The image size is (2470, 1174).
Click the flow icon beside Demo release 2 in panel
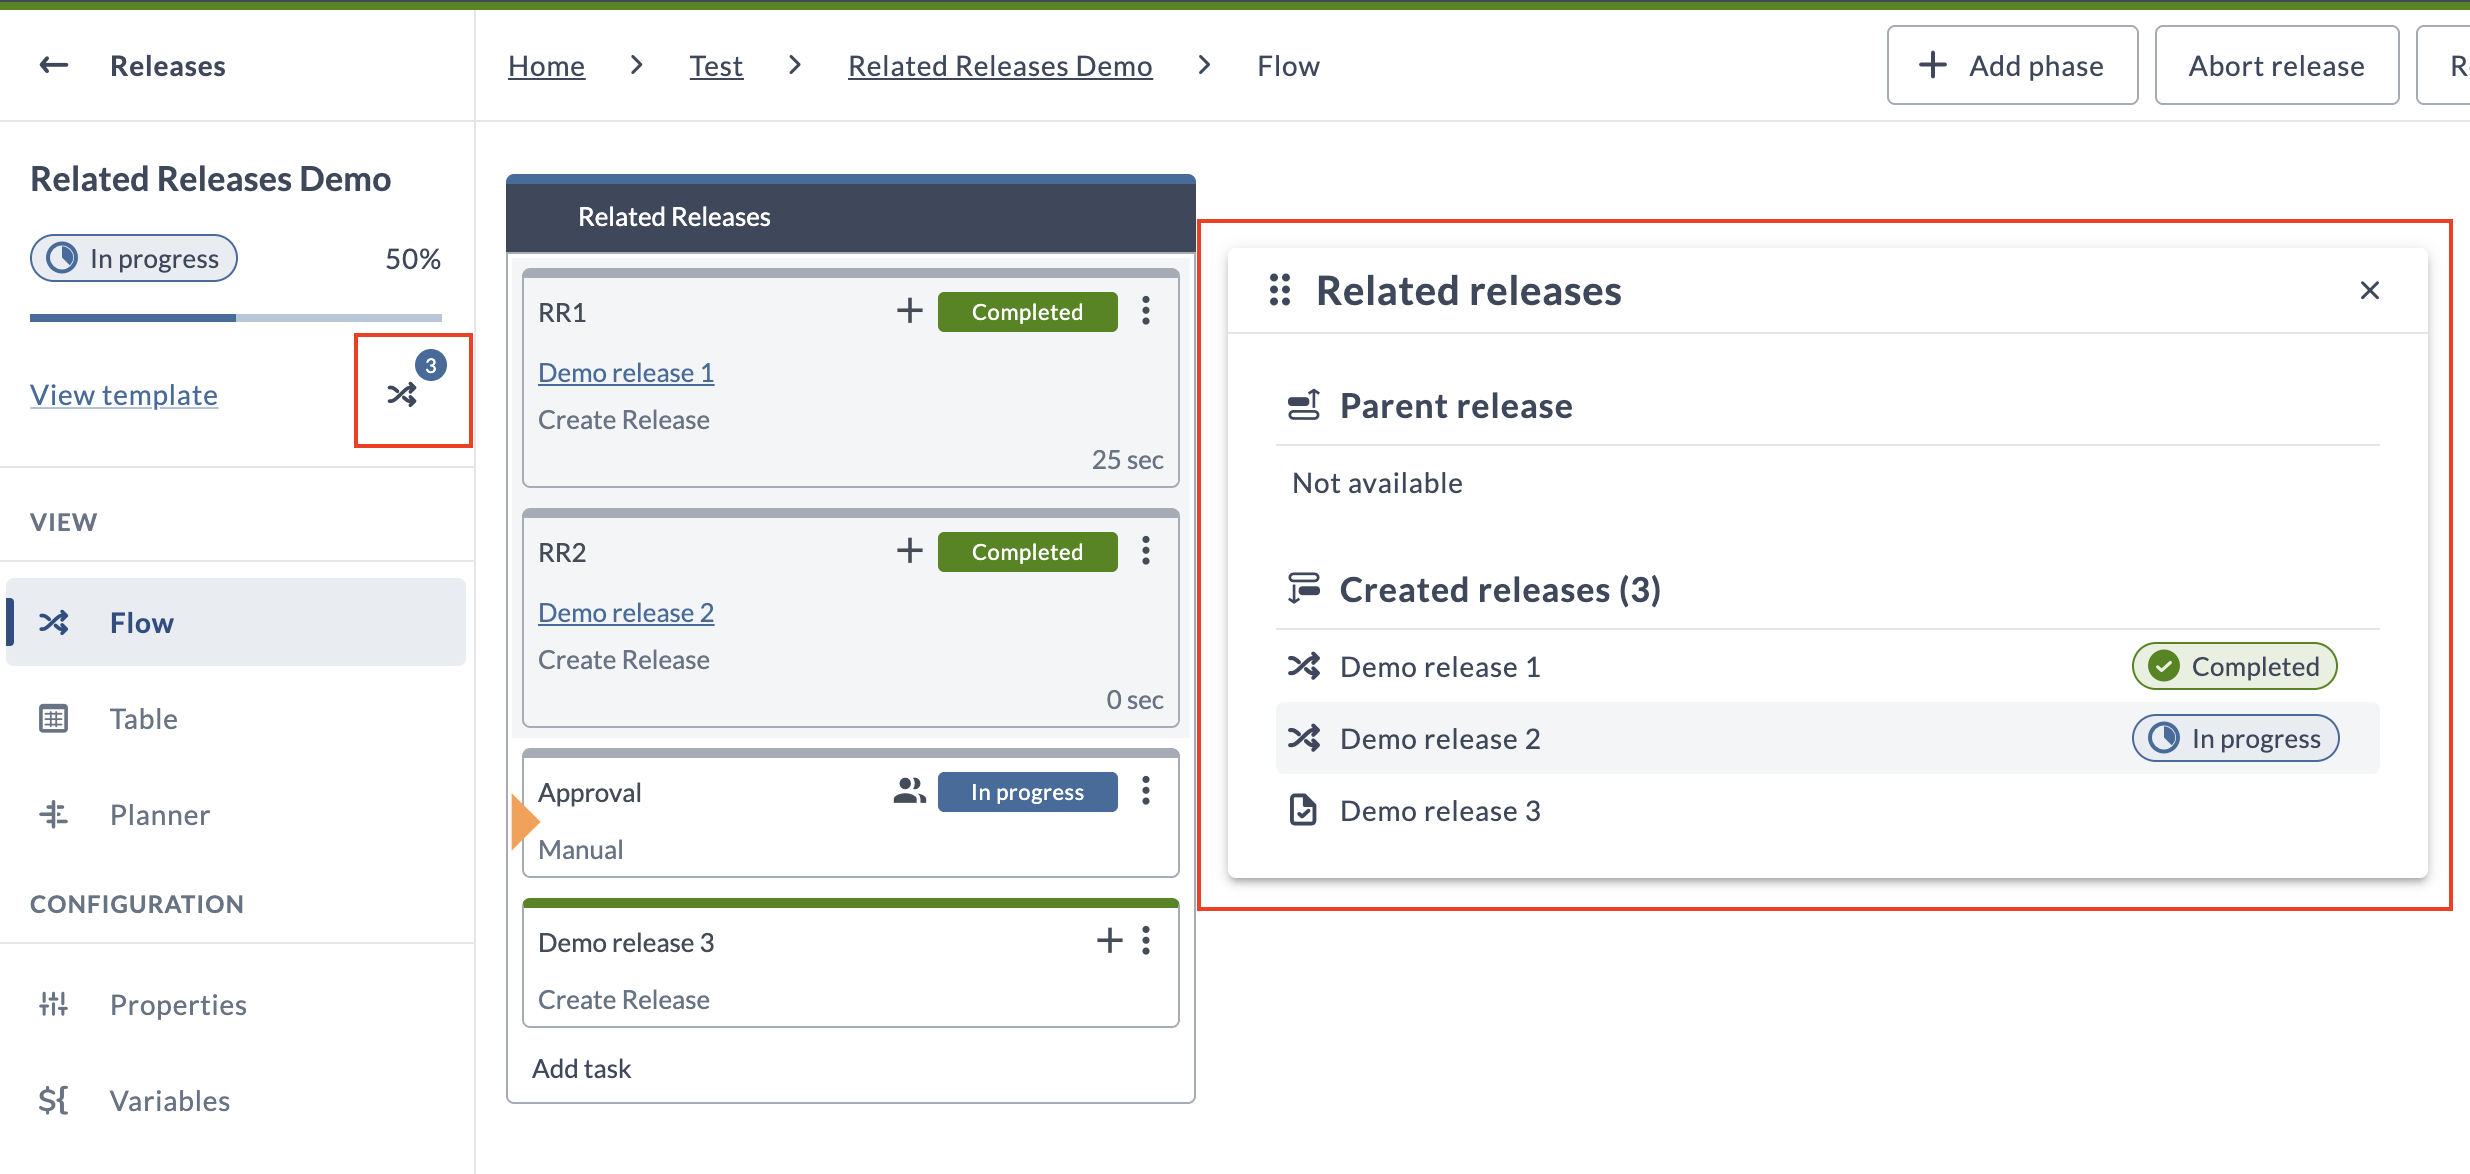[x=1304, y=738]
